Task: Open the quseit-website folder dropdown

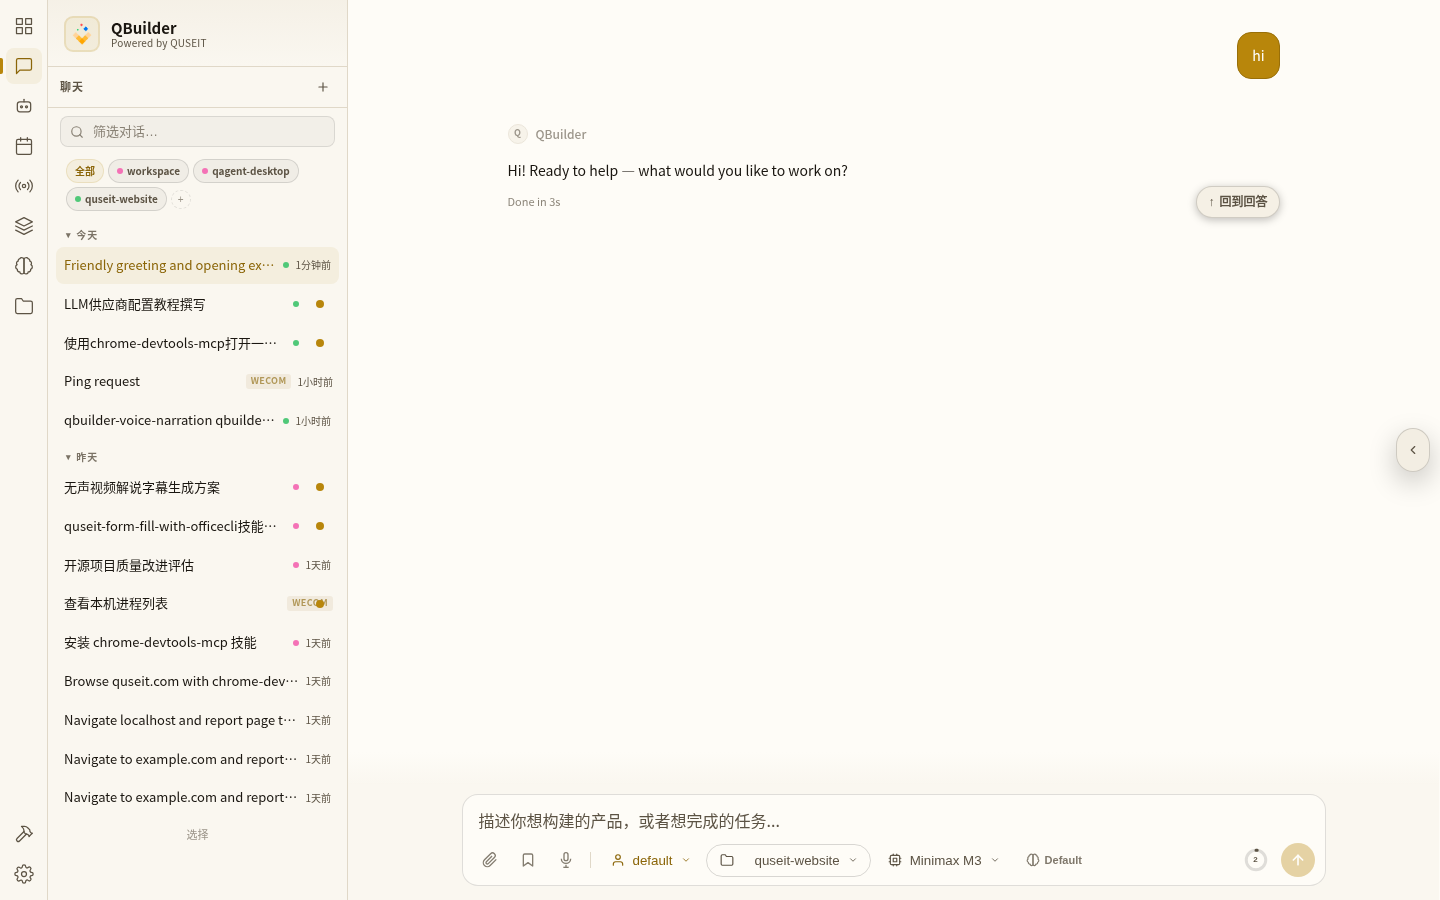Action: (788, 860)
